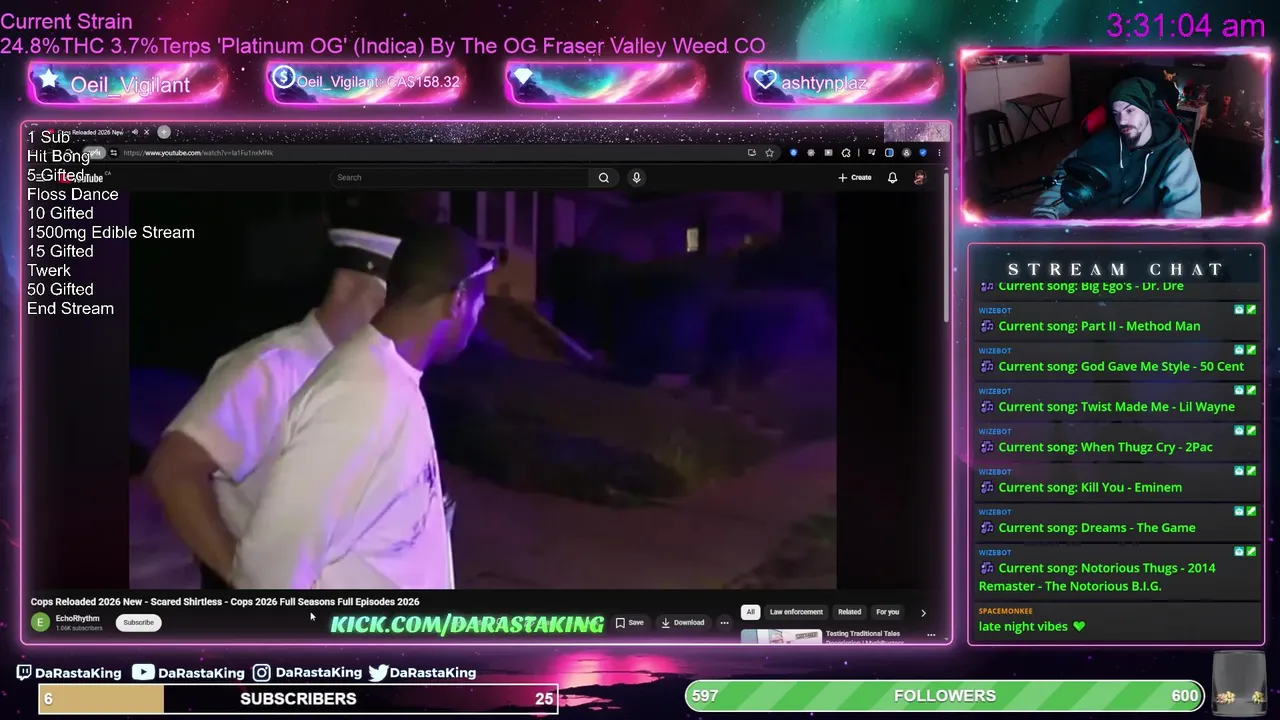
Task: Open the video's more actions ellipsis
Action: coord(724,622)
